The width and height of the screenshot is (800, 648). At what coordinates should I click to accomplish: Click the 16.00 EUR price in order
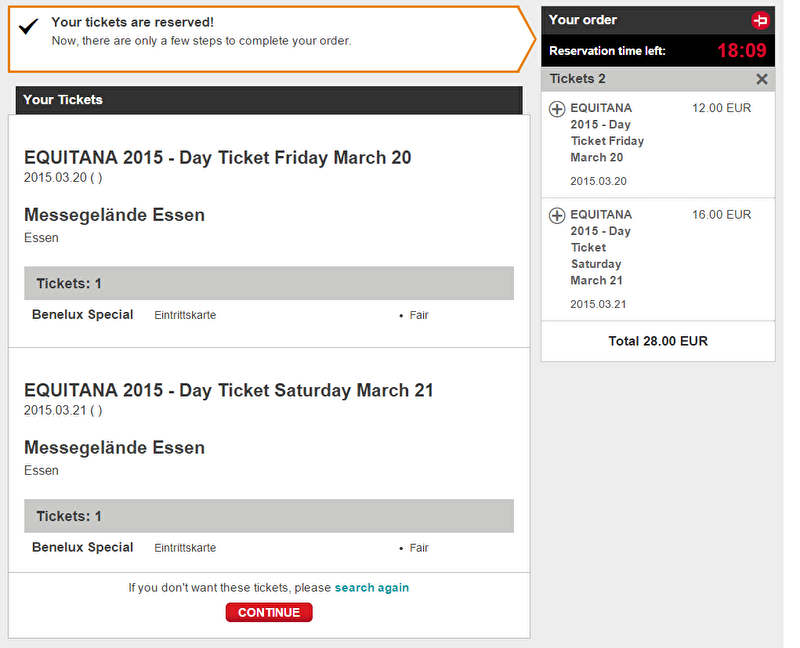pos(721,215)
